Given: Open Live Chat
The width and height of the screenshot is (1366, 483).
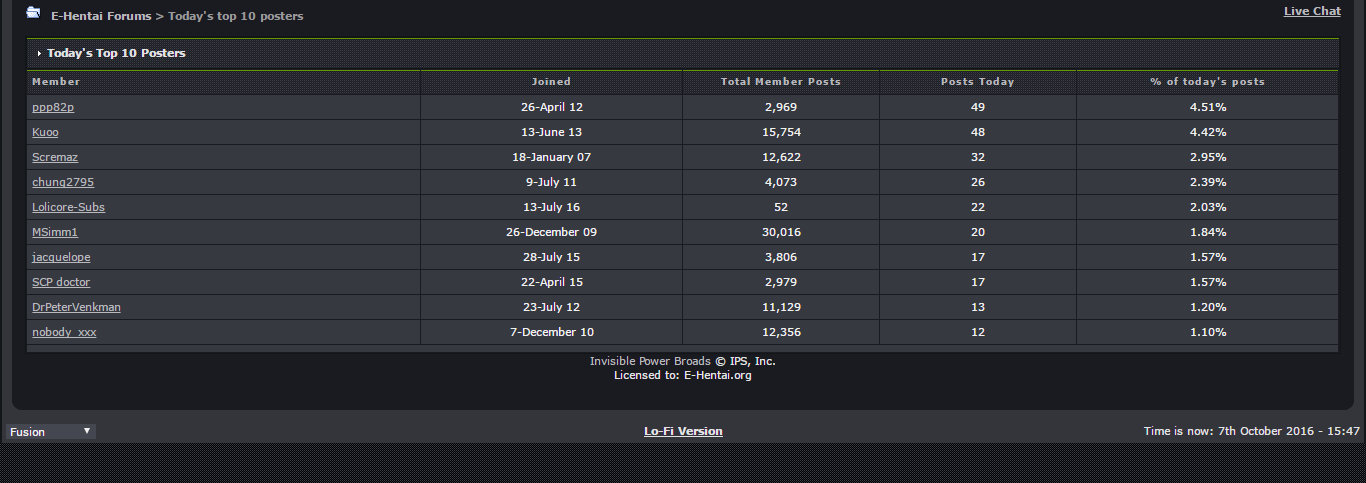Looking at the screenshot, I should [x=1312, y=11].
